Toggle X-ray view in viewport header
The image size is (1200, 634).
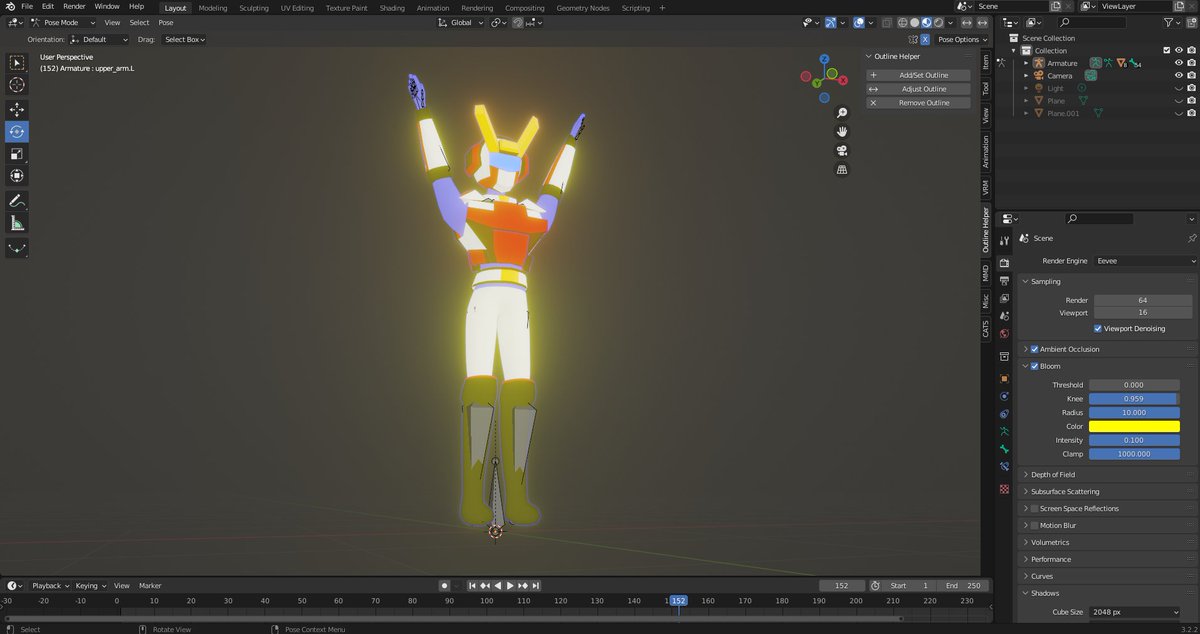(x=885, y=22)
